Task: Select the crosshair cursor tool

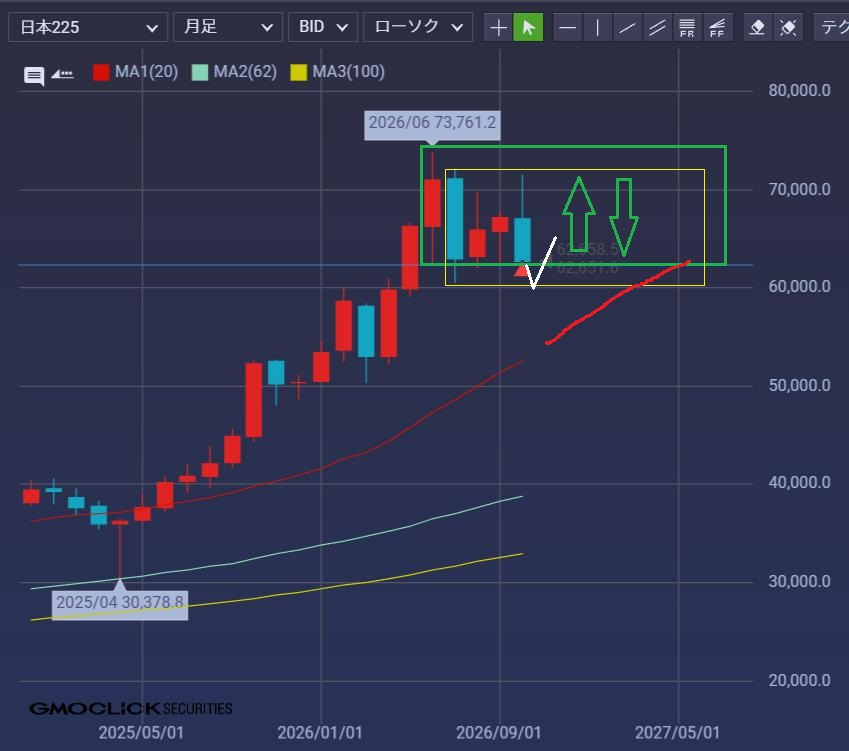Action: (x=498, y=27)
